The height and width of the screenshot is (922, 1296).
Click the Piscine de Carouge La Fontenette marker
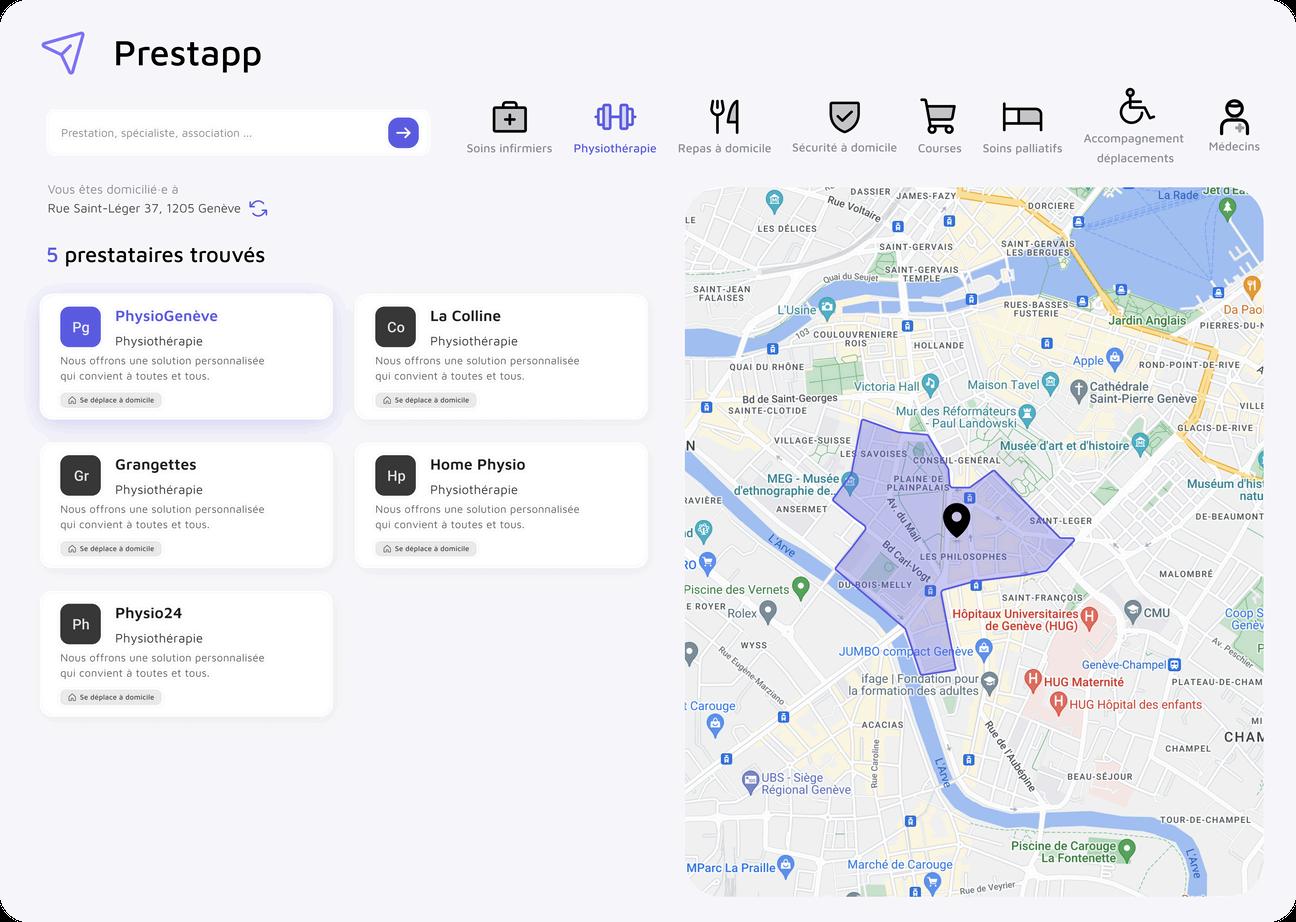tap(1128, 850)
